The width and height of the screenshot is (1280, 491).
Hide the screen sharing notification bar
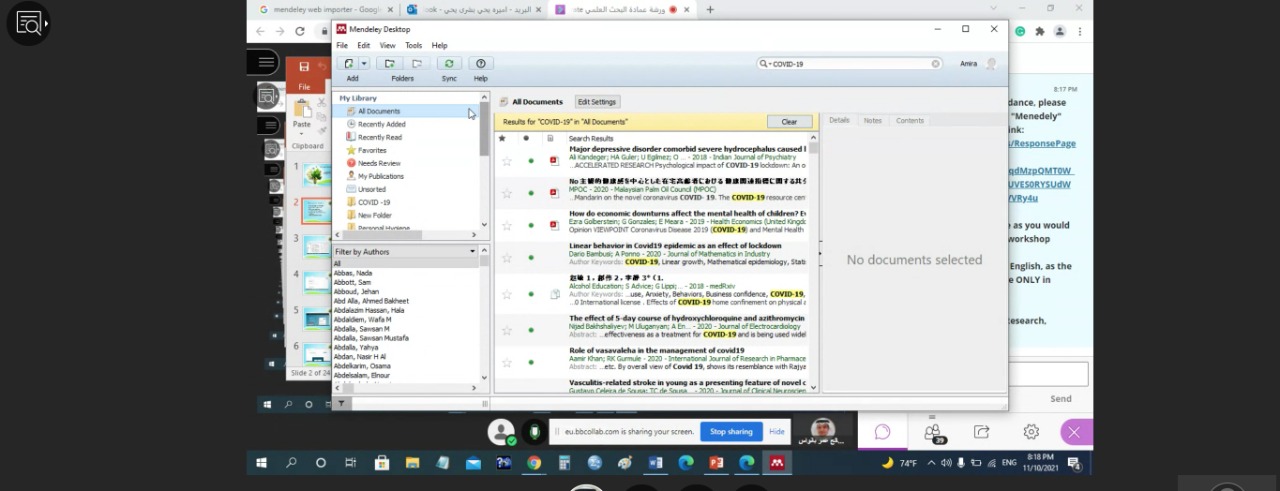(x=777, y=431)
